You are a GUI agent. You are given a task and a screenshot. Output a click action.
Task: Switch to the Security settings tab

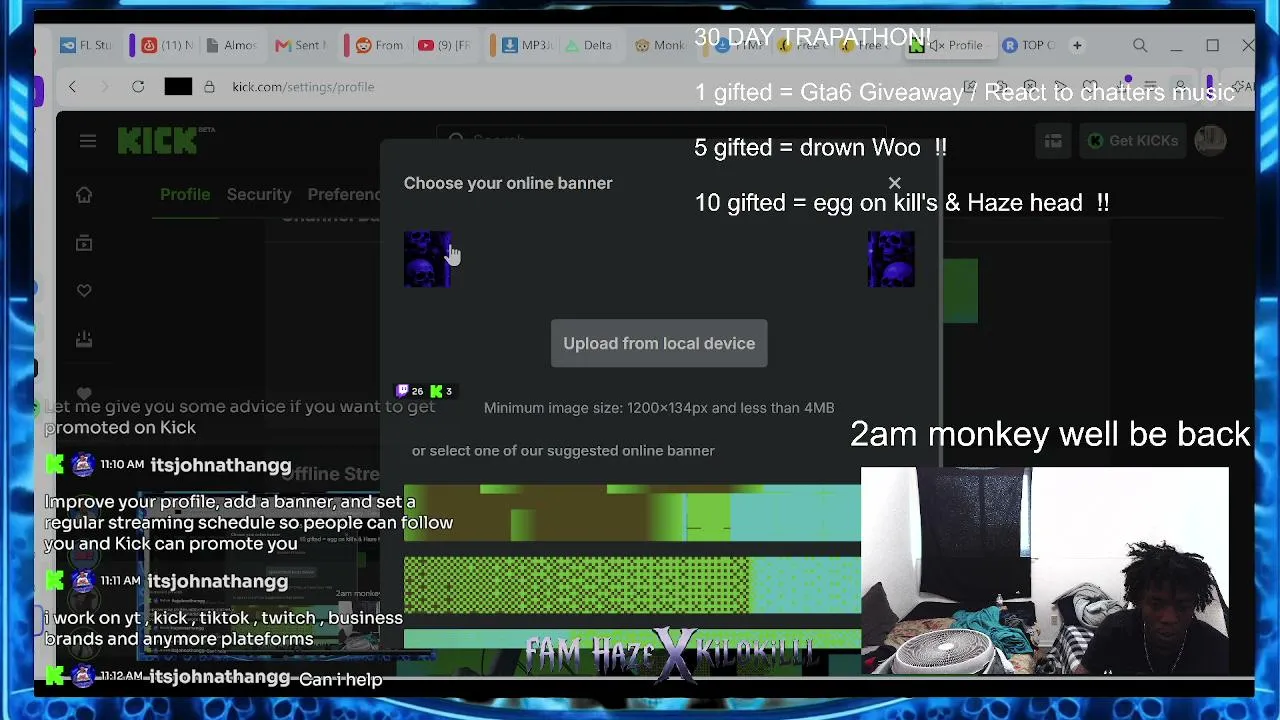click(259, 194)
